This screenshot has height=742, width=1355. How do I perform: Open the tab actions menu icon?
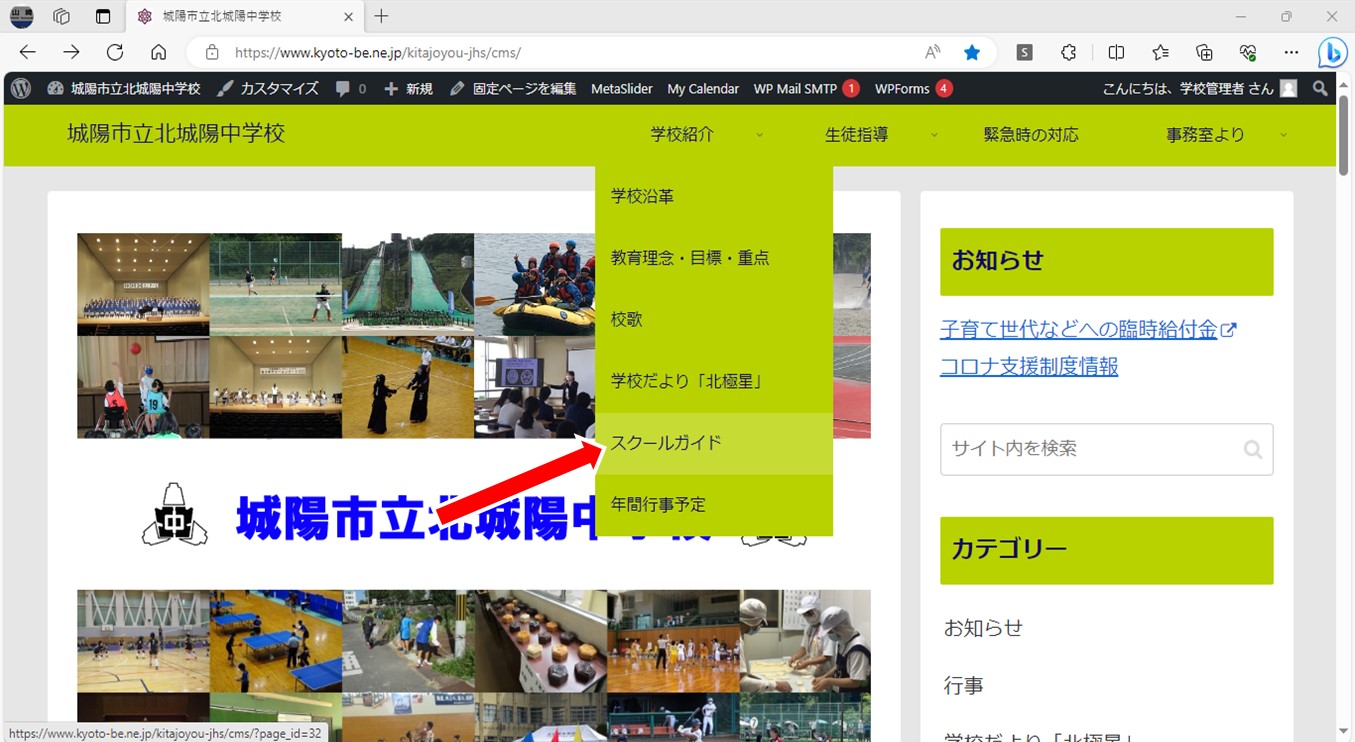point(103,16)
